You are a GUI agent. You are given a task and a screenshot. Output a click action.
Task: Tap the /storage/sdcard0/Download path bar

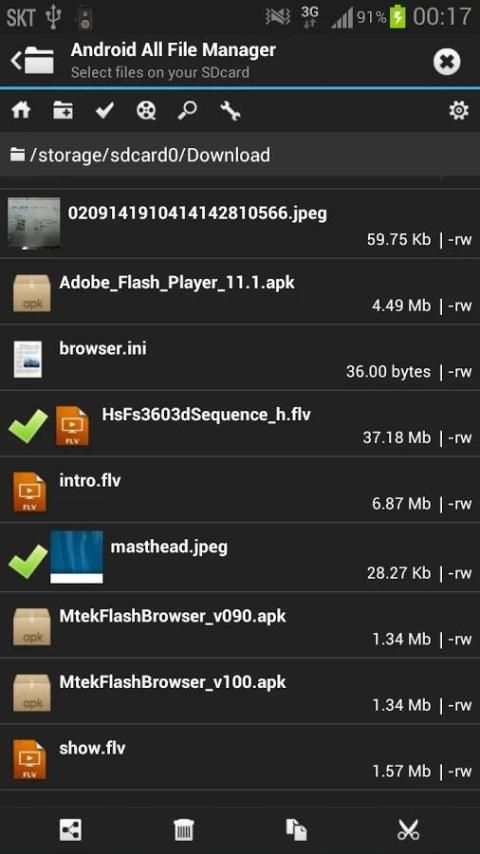[240, 155]
